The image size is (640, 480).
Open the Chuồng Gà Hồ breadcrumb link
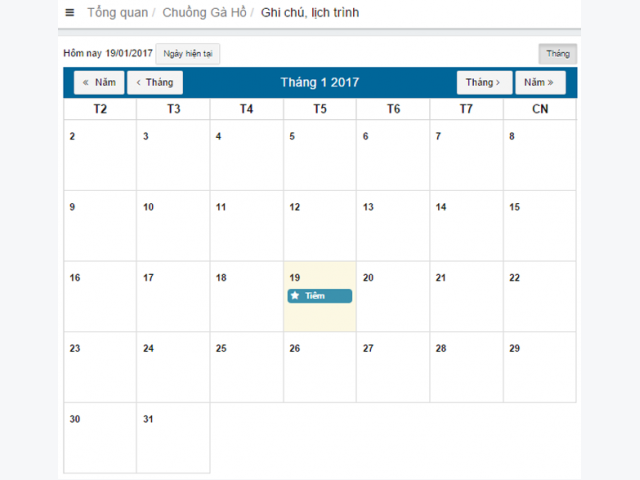[x=204, y=13]
